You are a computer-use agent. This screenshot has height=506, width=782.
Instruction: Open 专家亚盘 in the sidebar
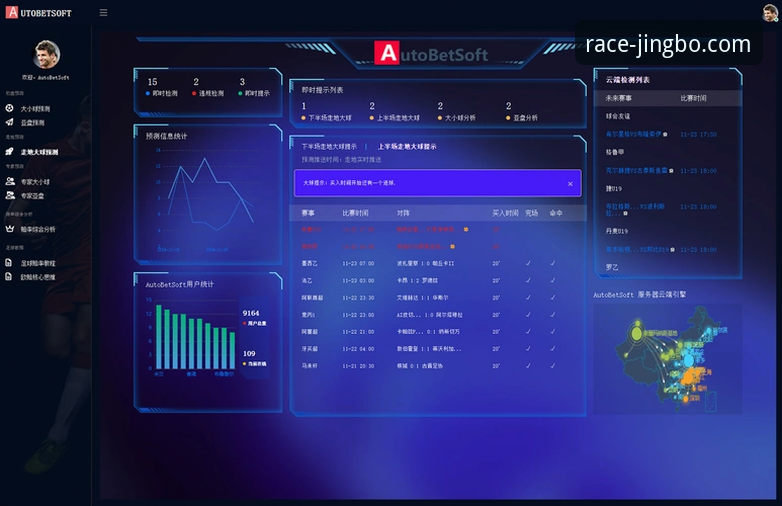tap(32, 196)
